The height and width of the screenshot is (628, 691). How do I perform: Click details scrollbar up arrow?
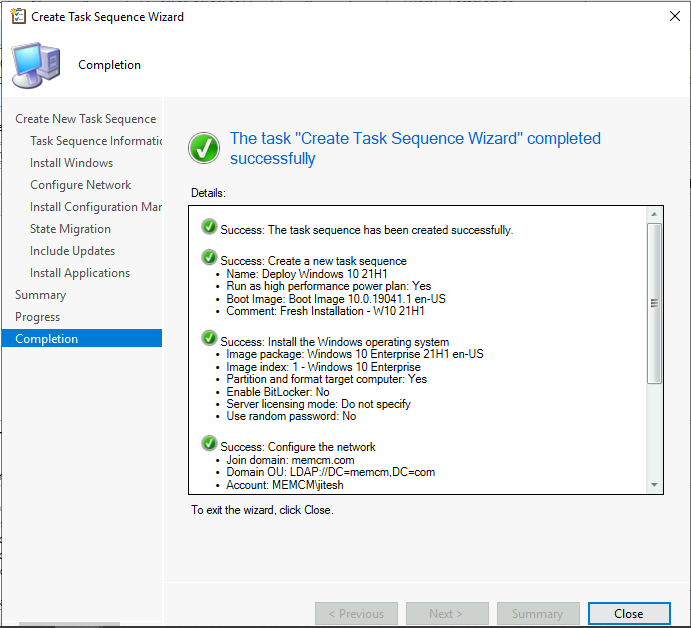tap(654, 214)
